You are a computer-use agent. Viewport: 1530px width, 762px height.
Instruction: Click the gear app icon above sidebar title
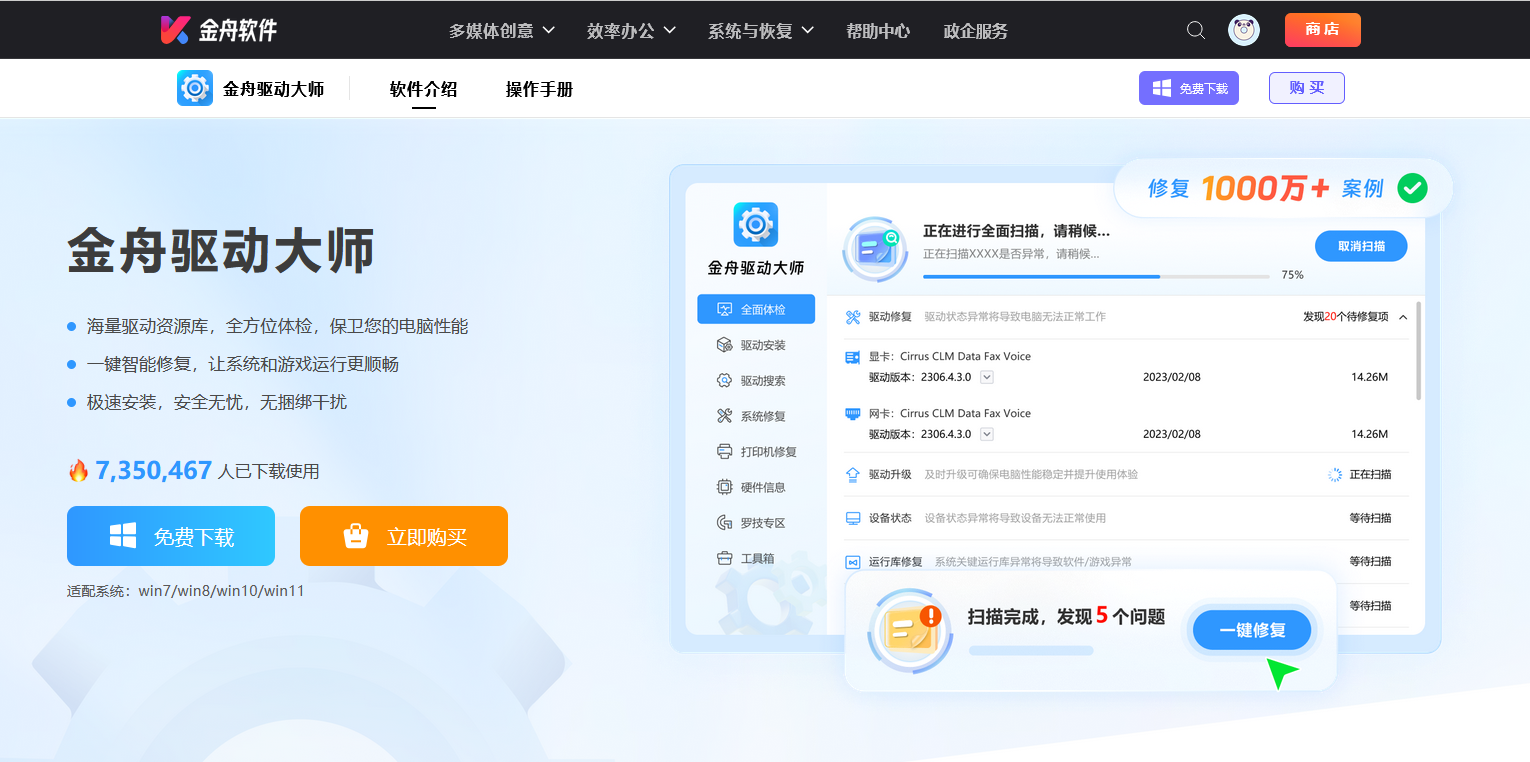pyautogui.click(x=755, y=224)
